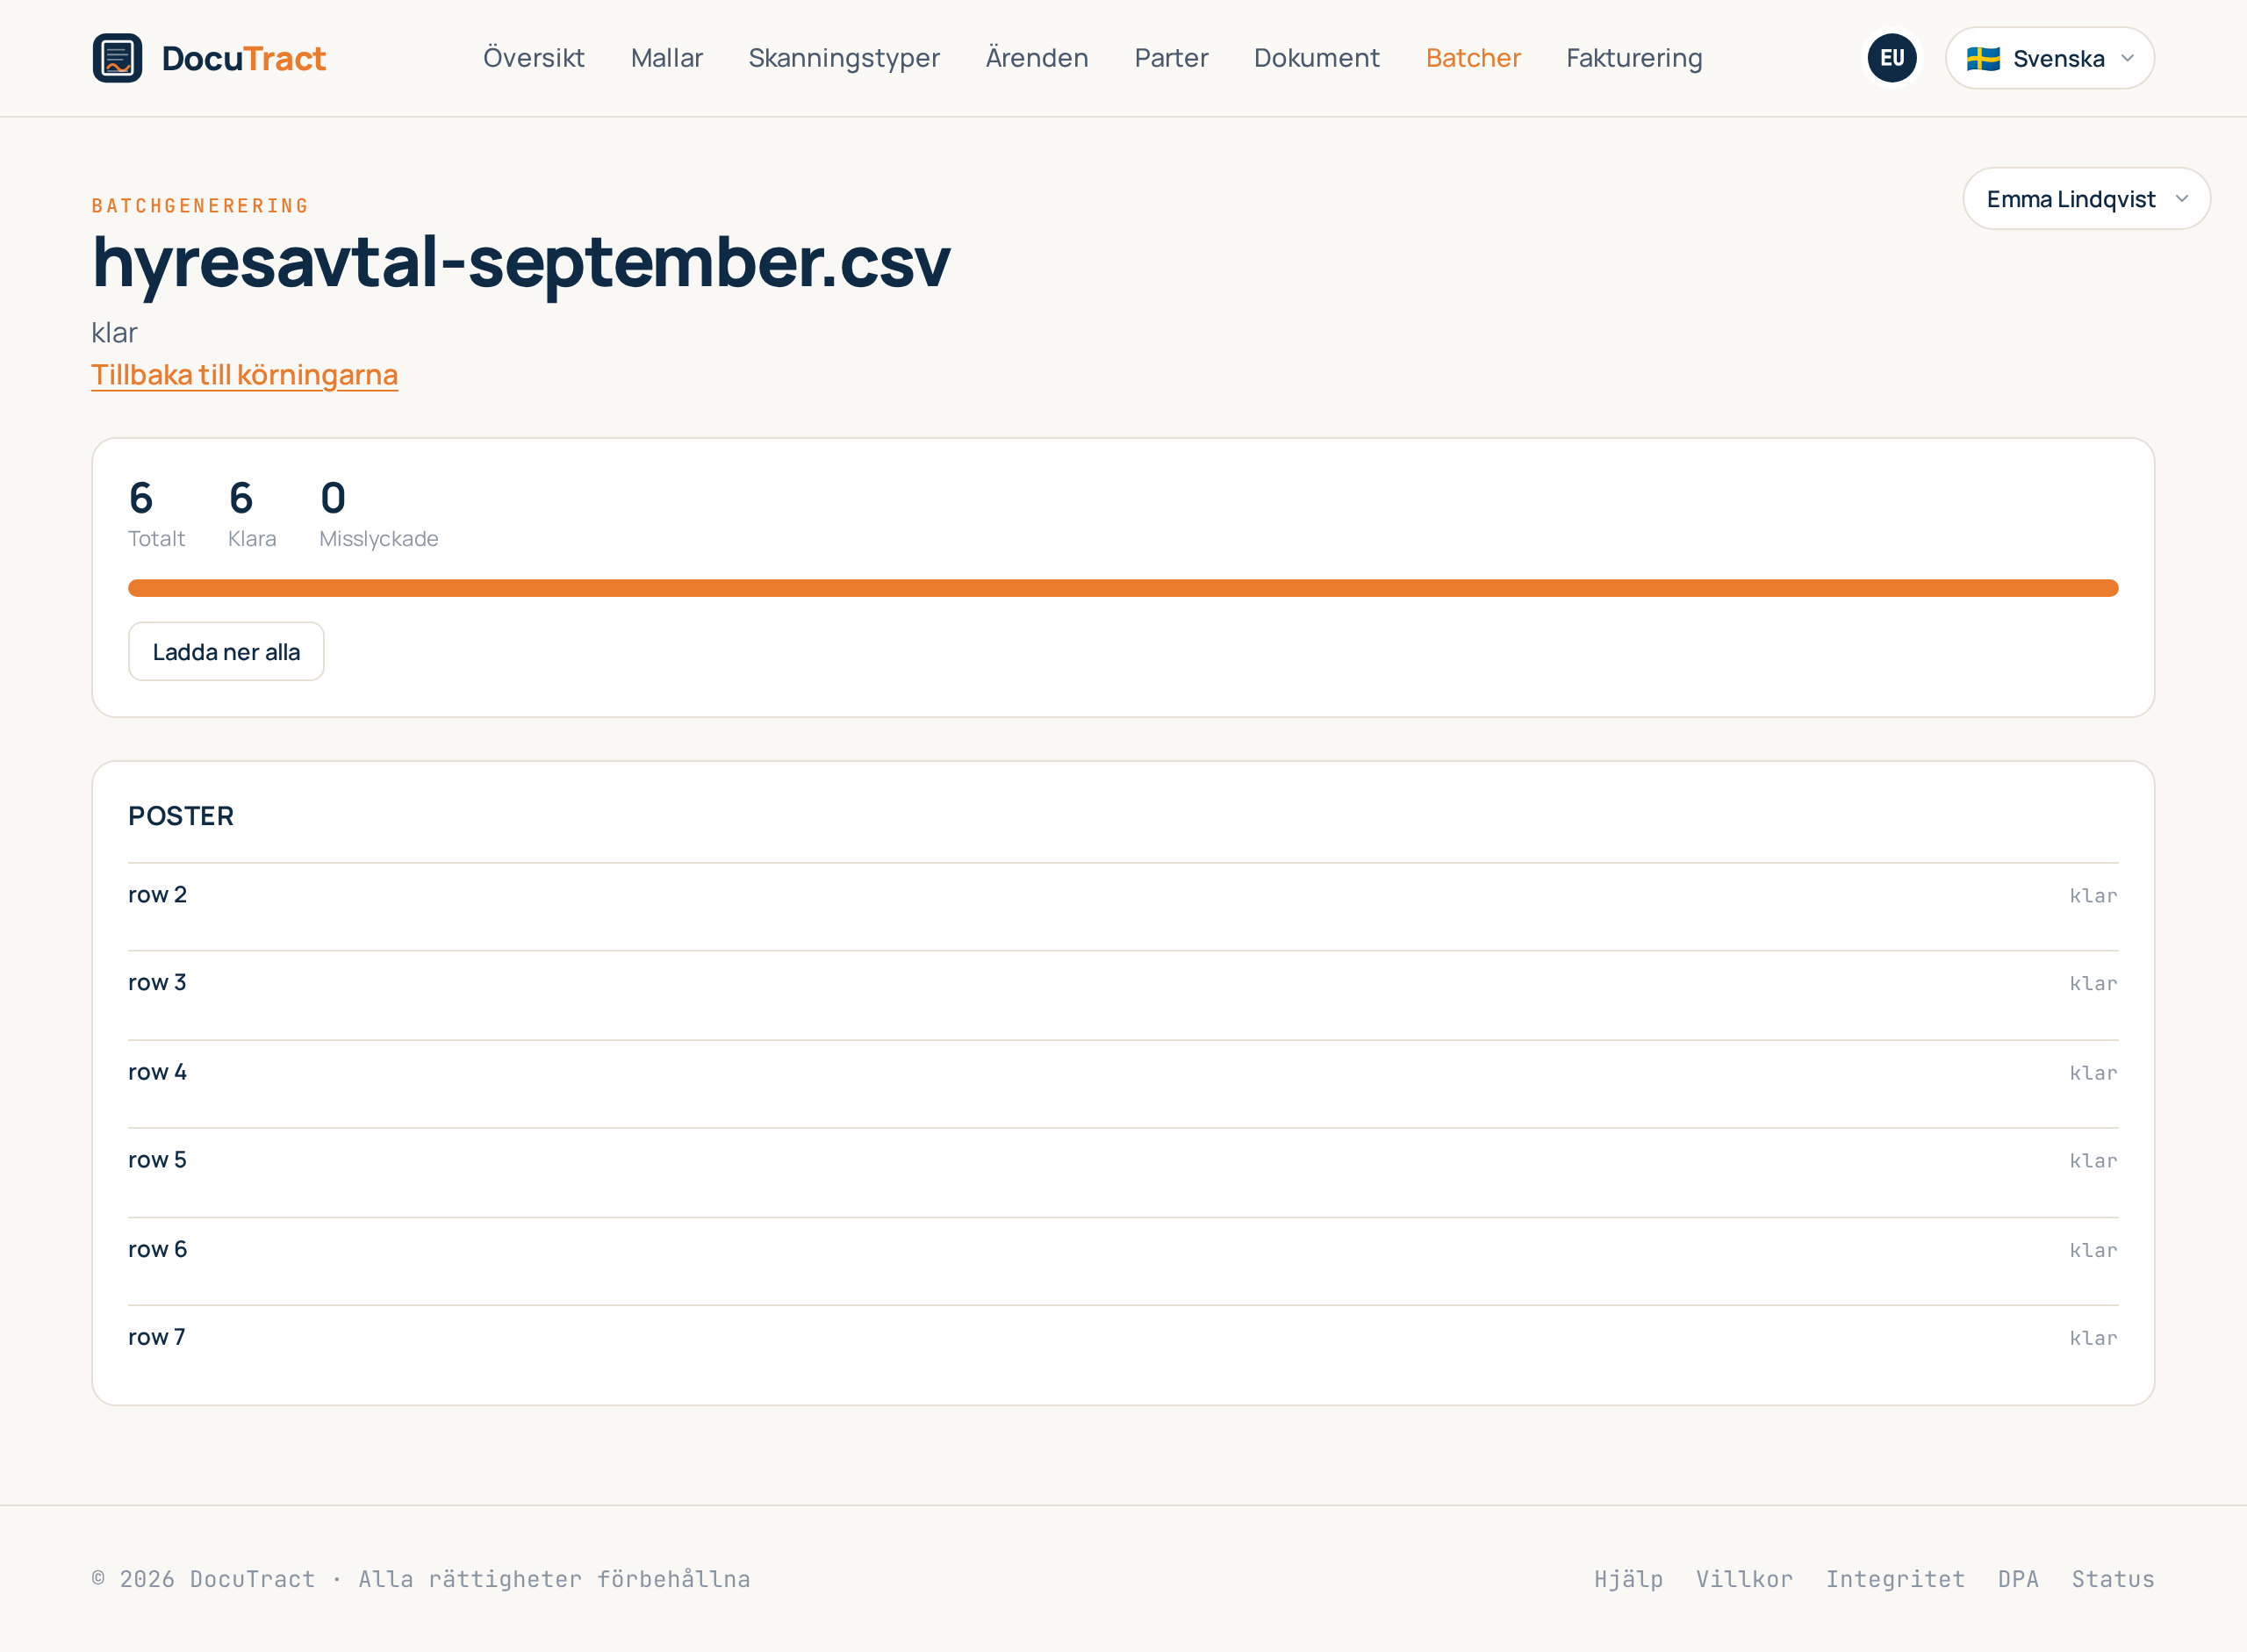Open the Hjälp footer link
The width and height of the screenshot is (2247, 1652).
tap(1628, 1579)
